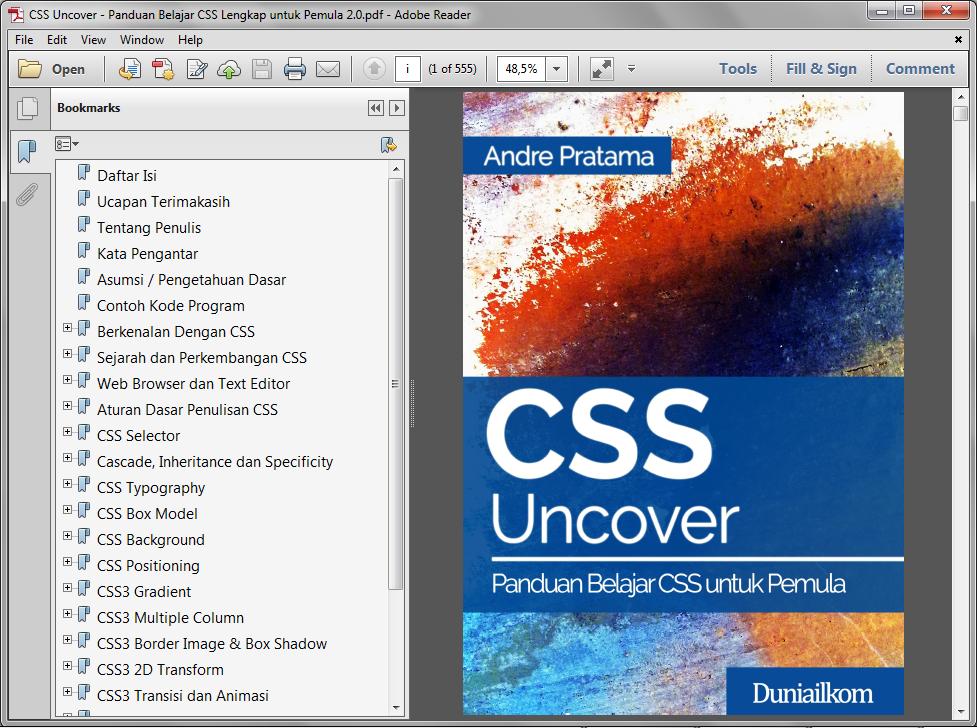This screenshot has height=728, width=977.
Task: Click the Sign document pen icon
Action: (197, 69)
